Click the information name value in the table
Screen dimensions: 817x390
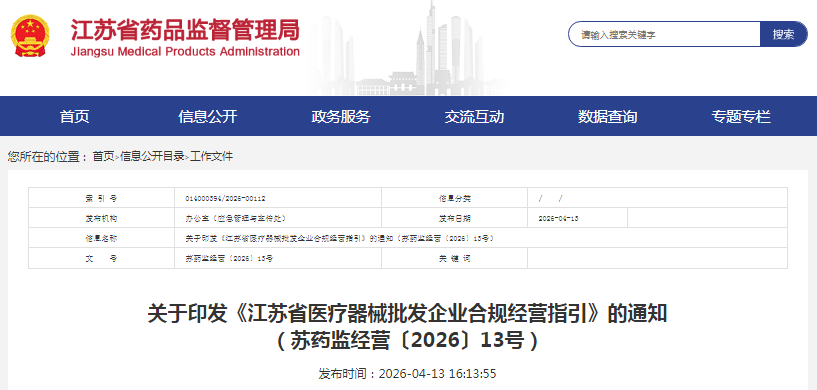(x=340, y=238)
